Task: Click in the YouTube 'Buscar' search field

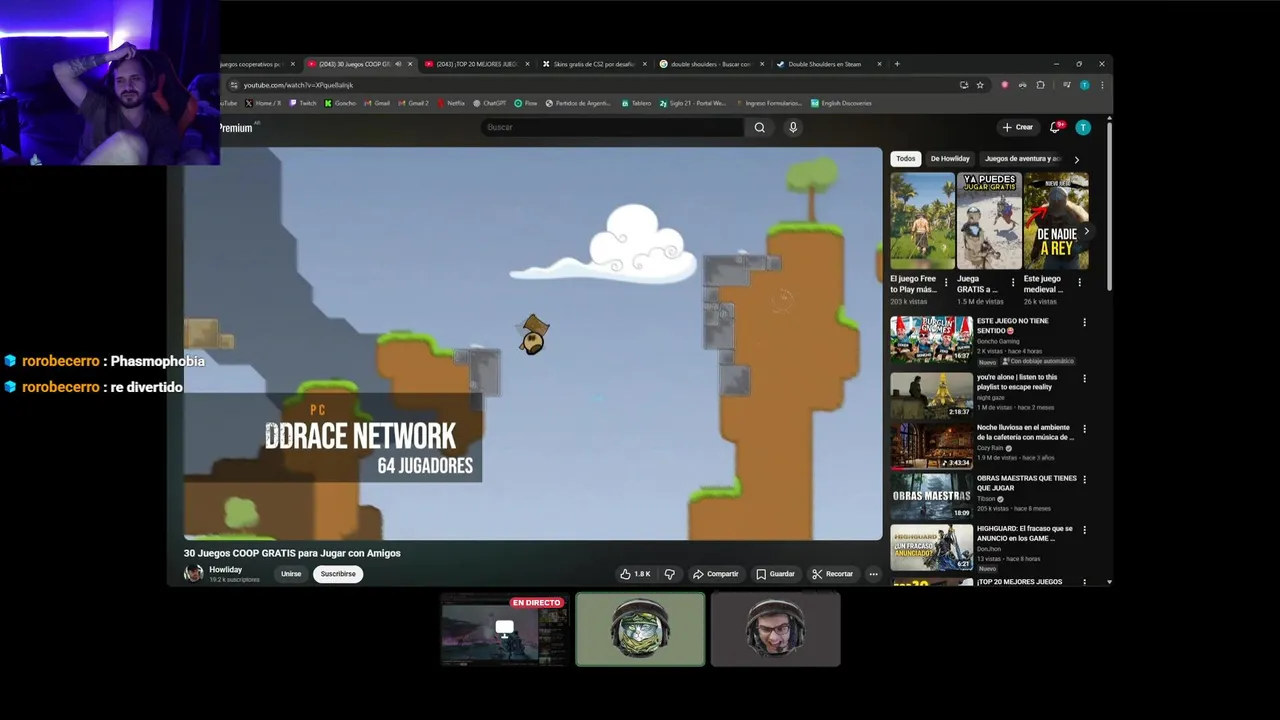Action: [x=612, y=127]
